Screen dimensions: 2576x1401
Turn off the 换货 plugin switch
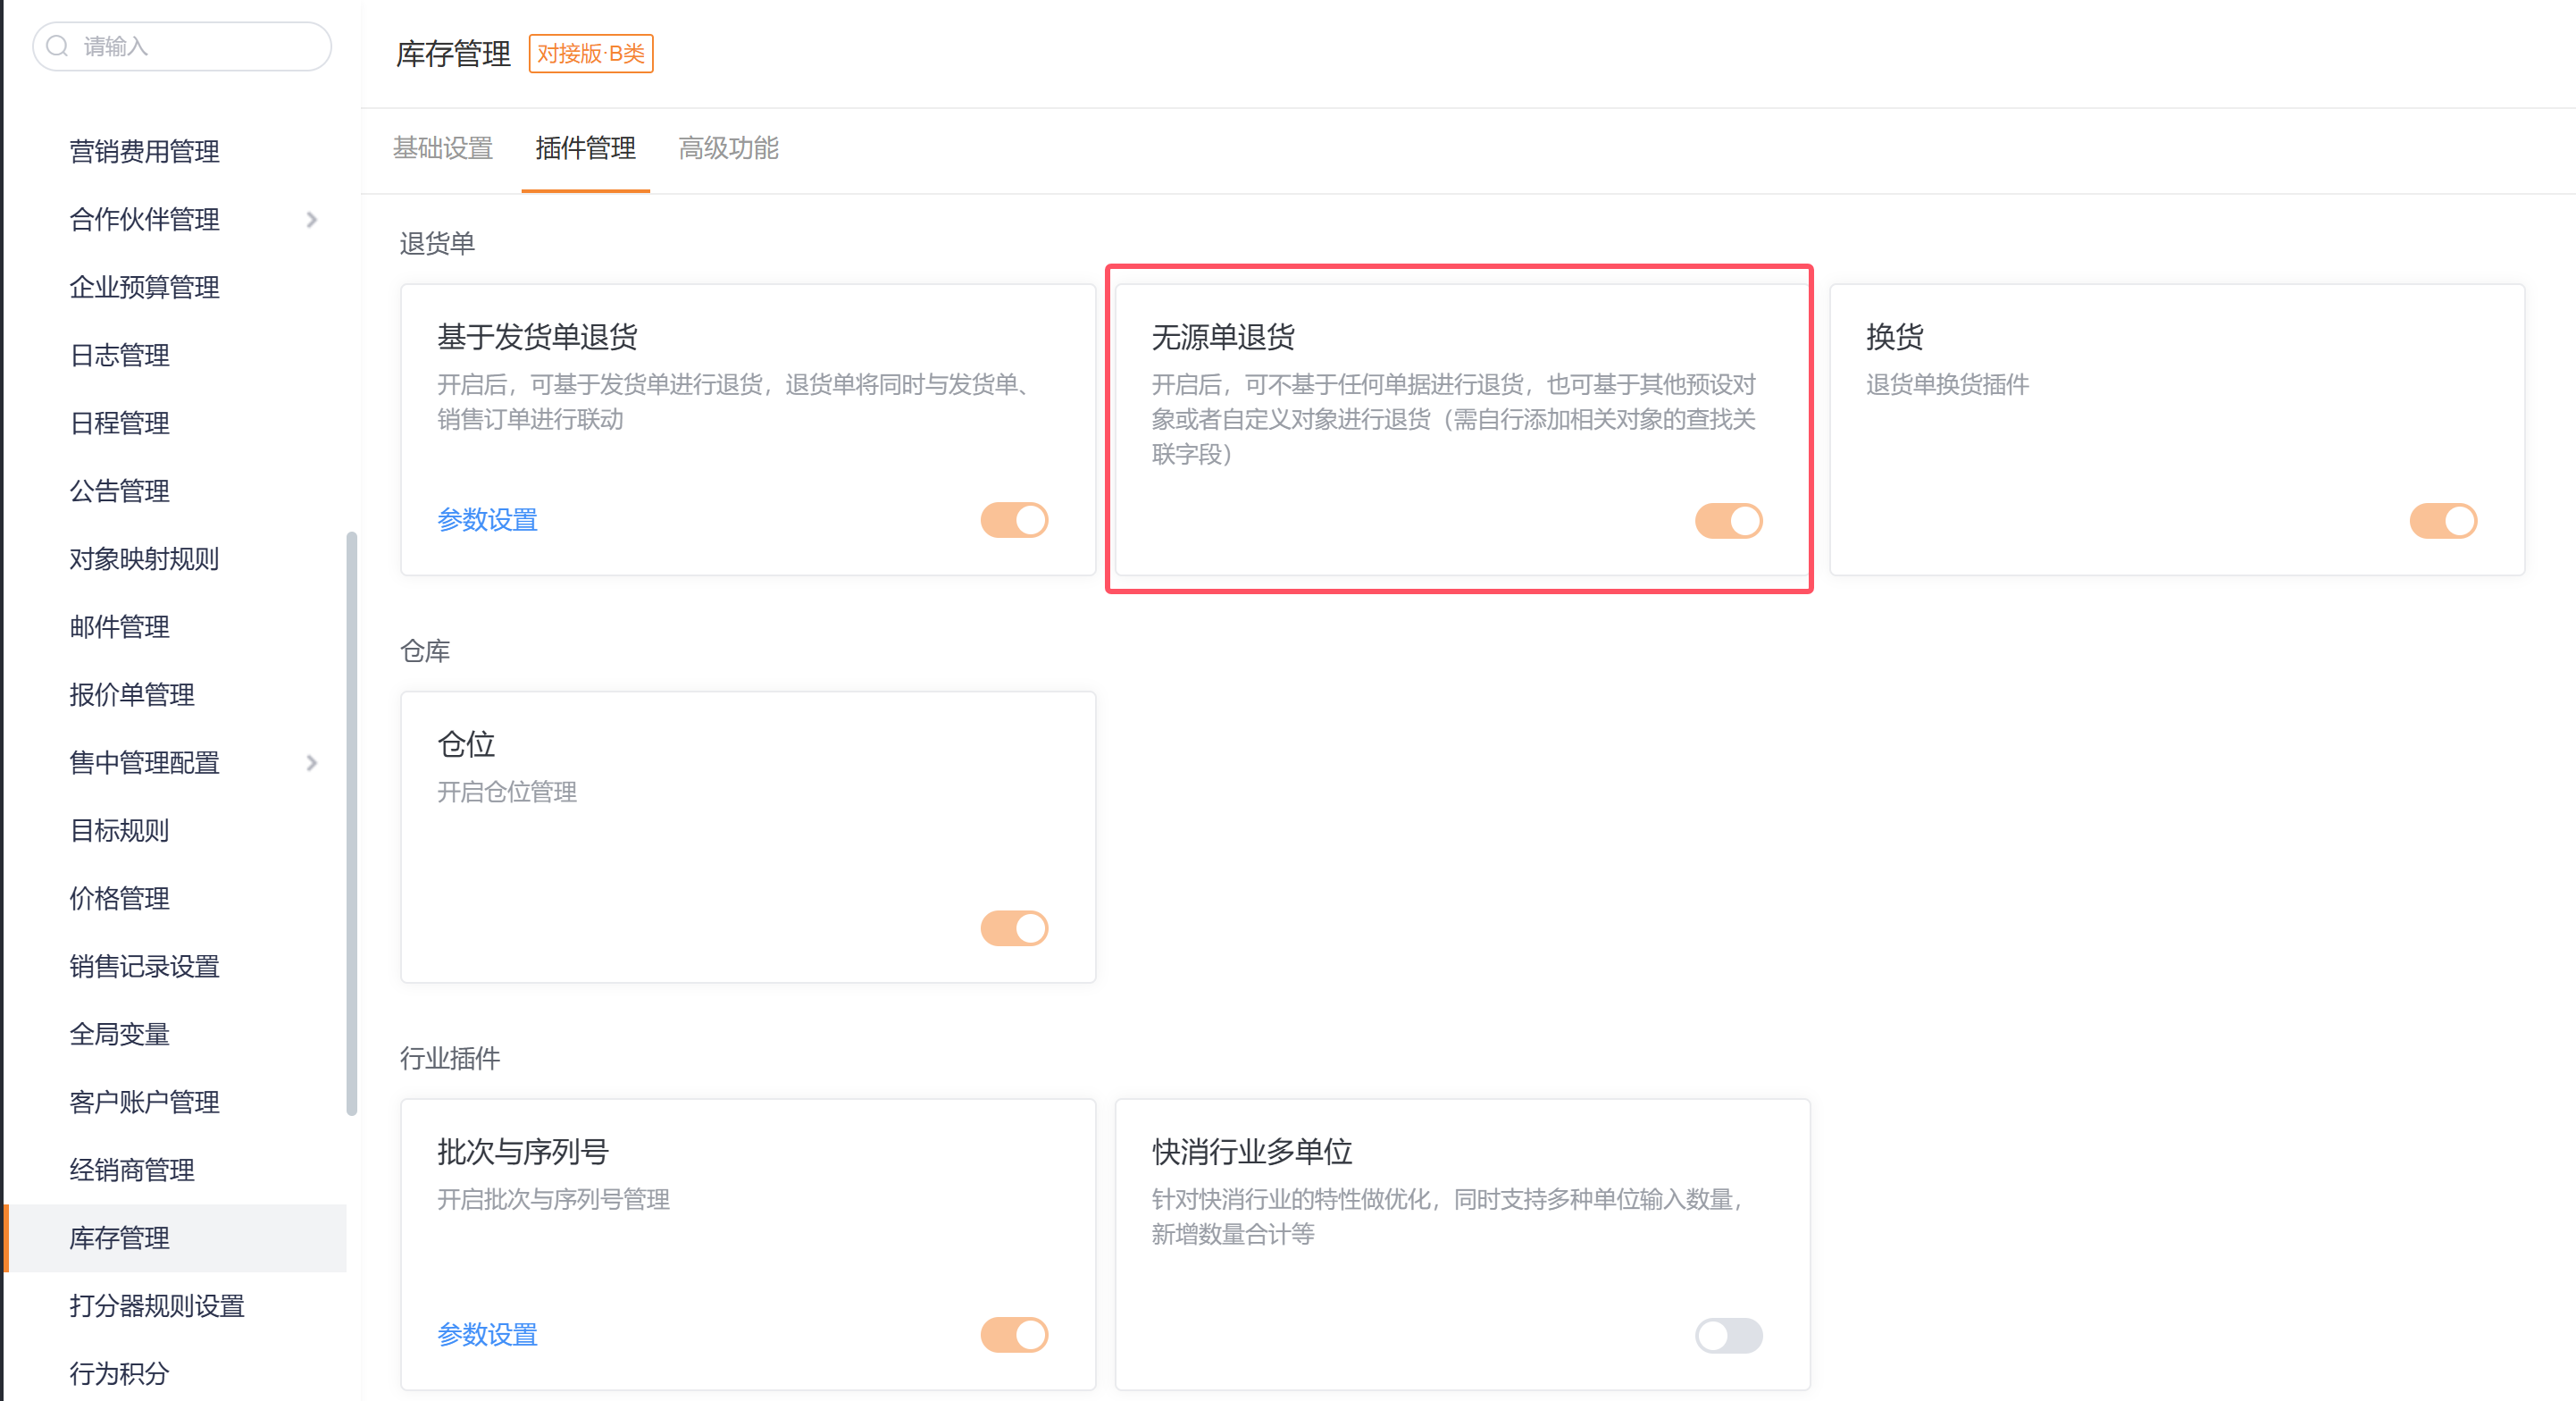(x=2442, y=520)
